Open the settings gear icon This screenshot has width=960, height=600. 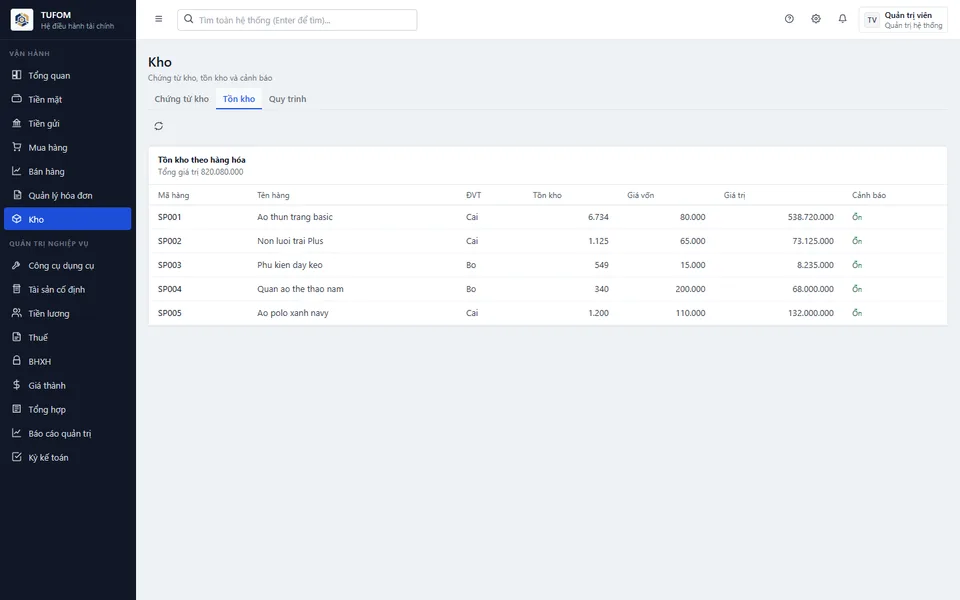click(816, 19)
